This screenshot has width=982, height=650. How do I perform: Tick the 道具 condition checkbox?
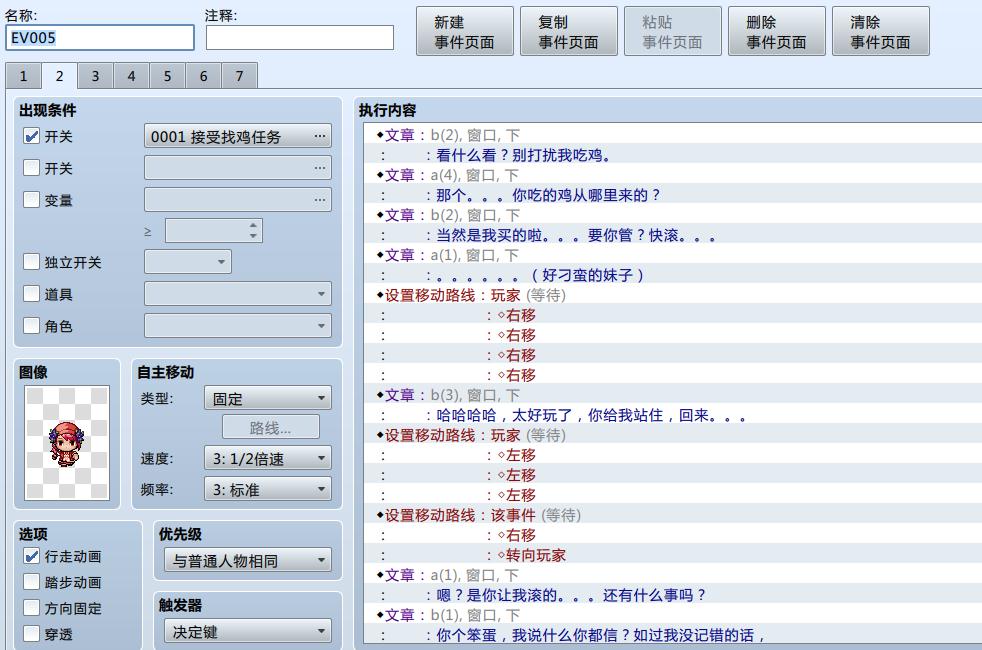pos(31,293)
